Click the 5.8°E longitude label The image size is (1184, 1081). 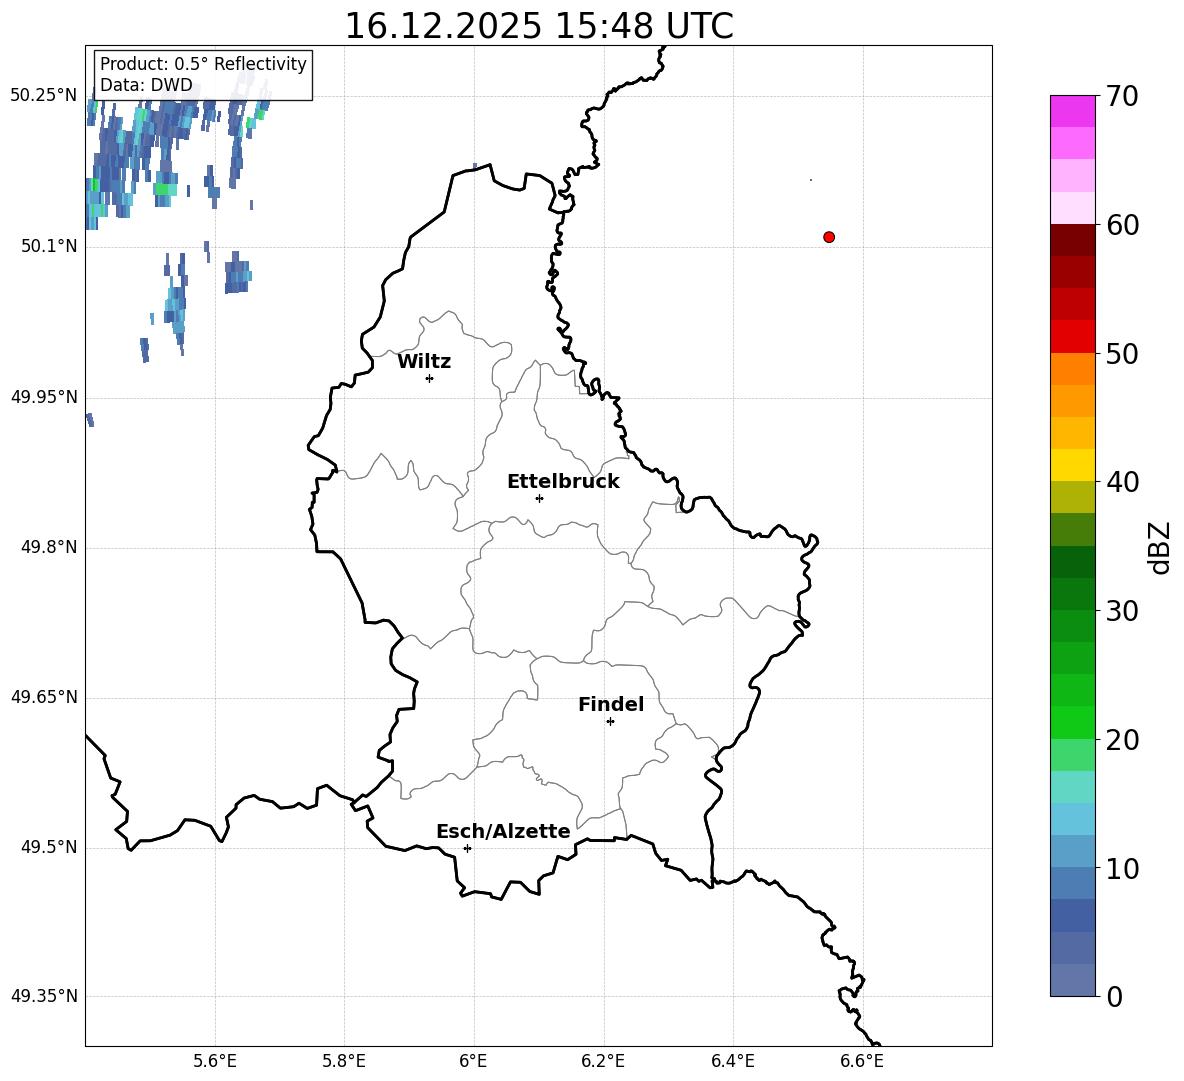point(344,1061)
